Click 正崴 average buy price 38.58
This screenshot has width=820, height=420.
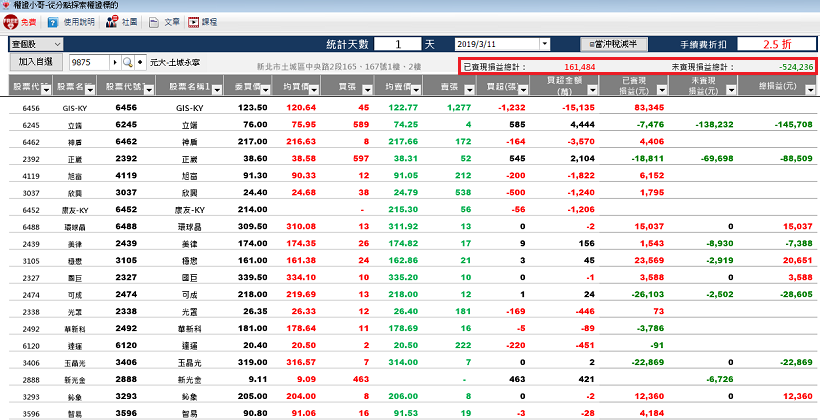click(x=304, y=158)
